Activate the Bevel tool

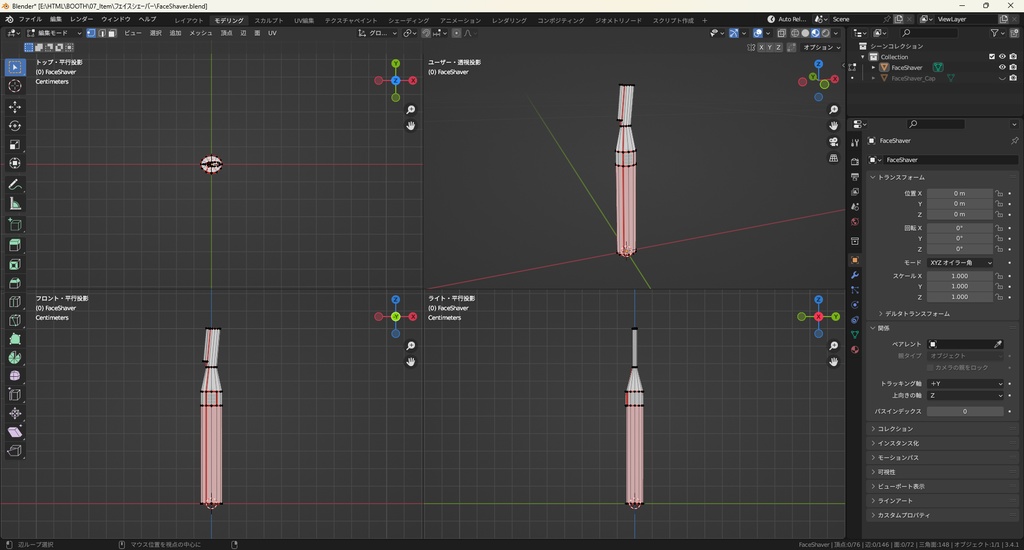(15, 283)
